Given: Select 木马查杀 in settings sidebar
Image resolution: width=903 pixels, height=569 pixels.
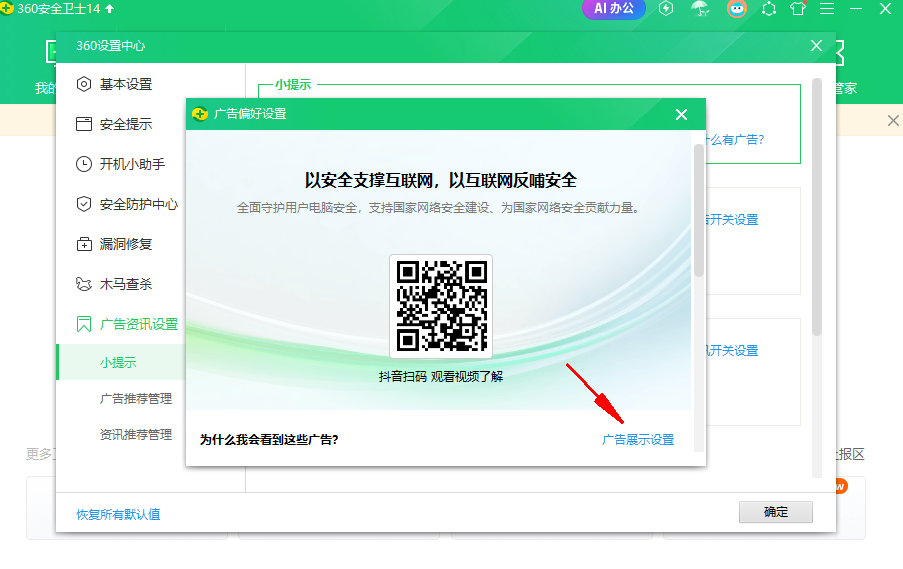Looking at the screenshot, I should click(126, 284).
